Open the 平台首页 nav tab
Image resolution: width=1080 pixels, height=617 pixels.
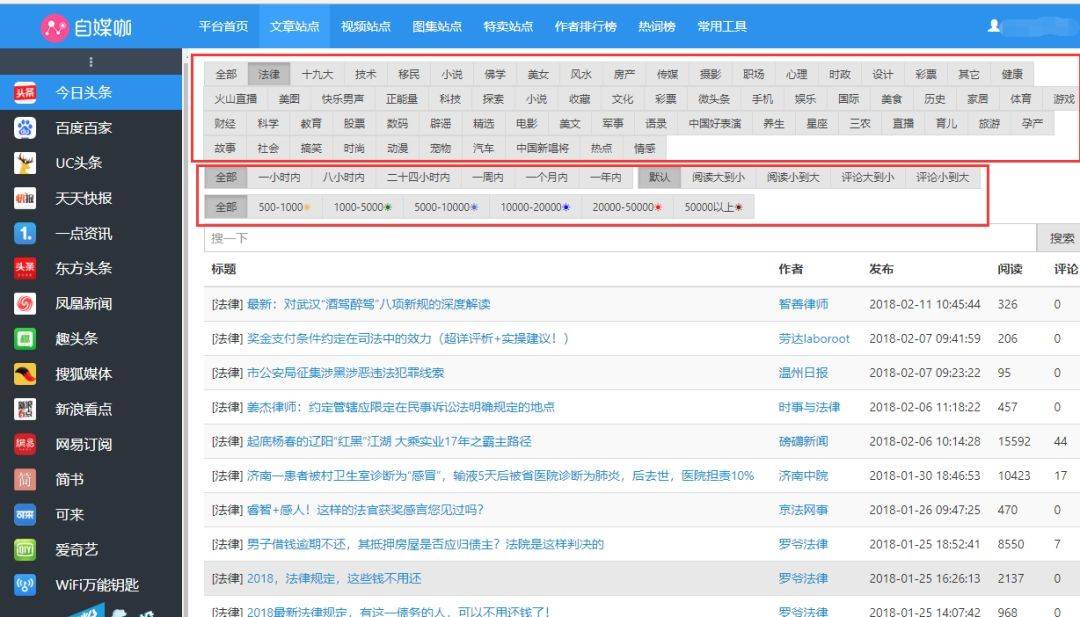tap(223, 26)
